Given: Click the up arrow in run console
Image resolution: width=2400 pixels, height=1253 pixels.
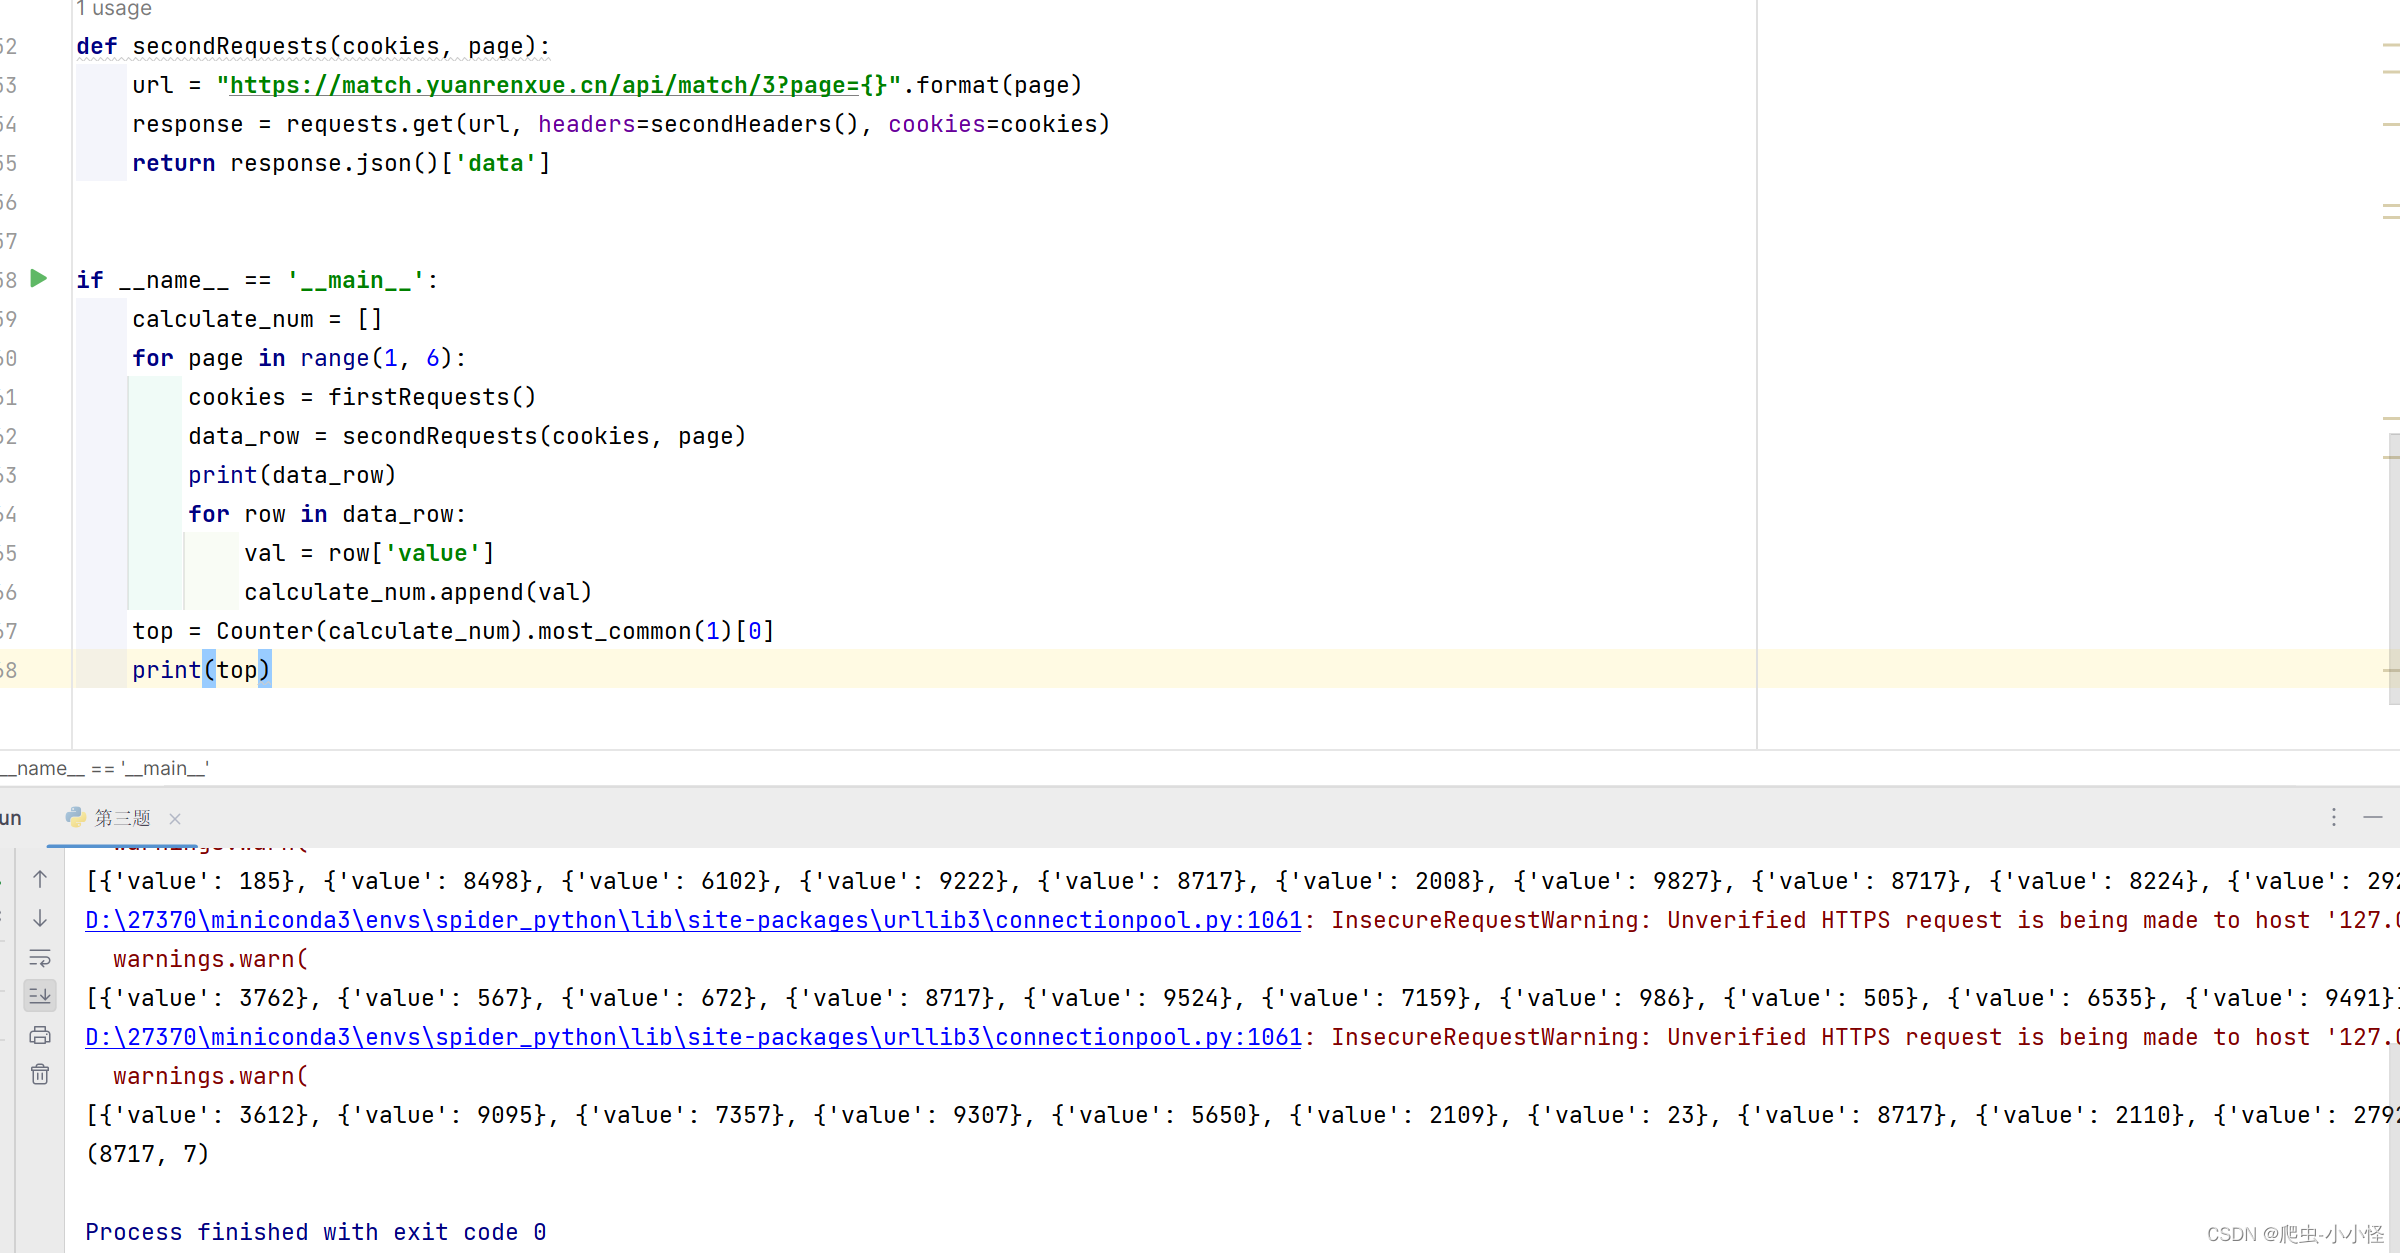Looking at the screenshot, I should click(40, 879).
